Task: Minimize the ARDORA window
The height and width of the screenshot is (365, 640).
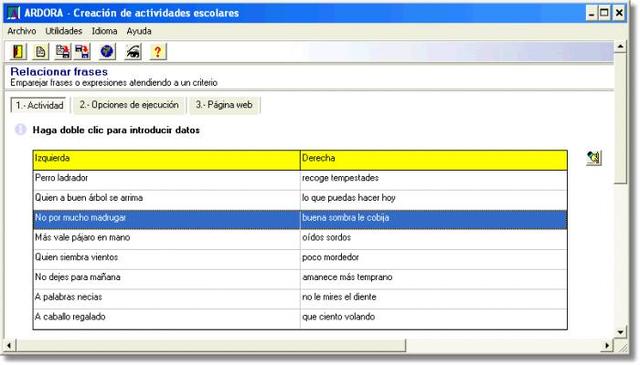Action: point(591,13)
